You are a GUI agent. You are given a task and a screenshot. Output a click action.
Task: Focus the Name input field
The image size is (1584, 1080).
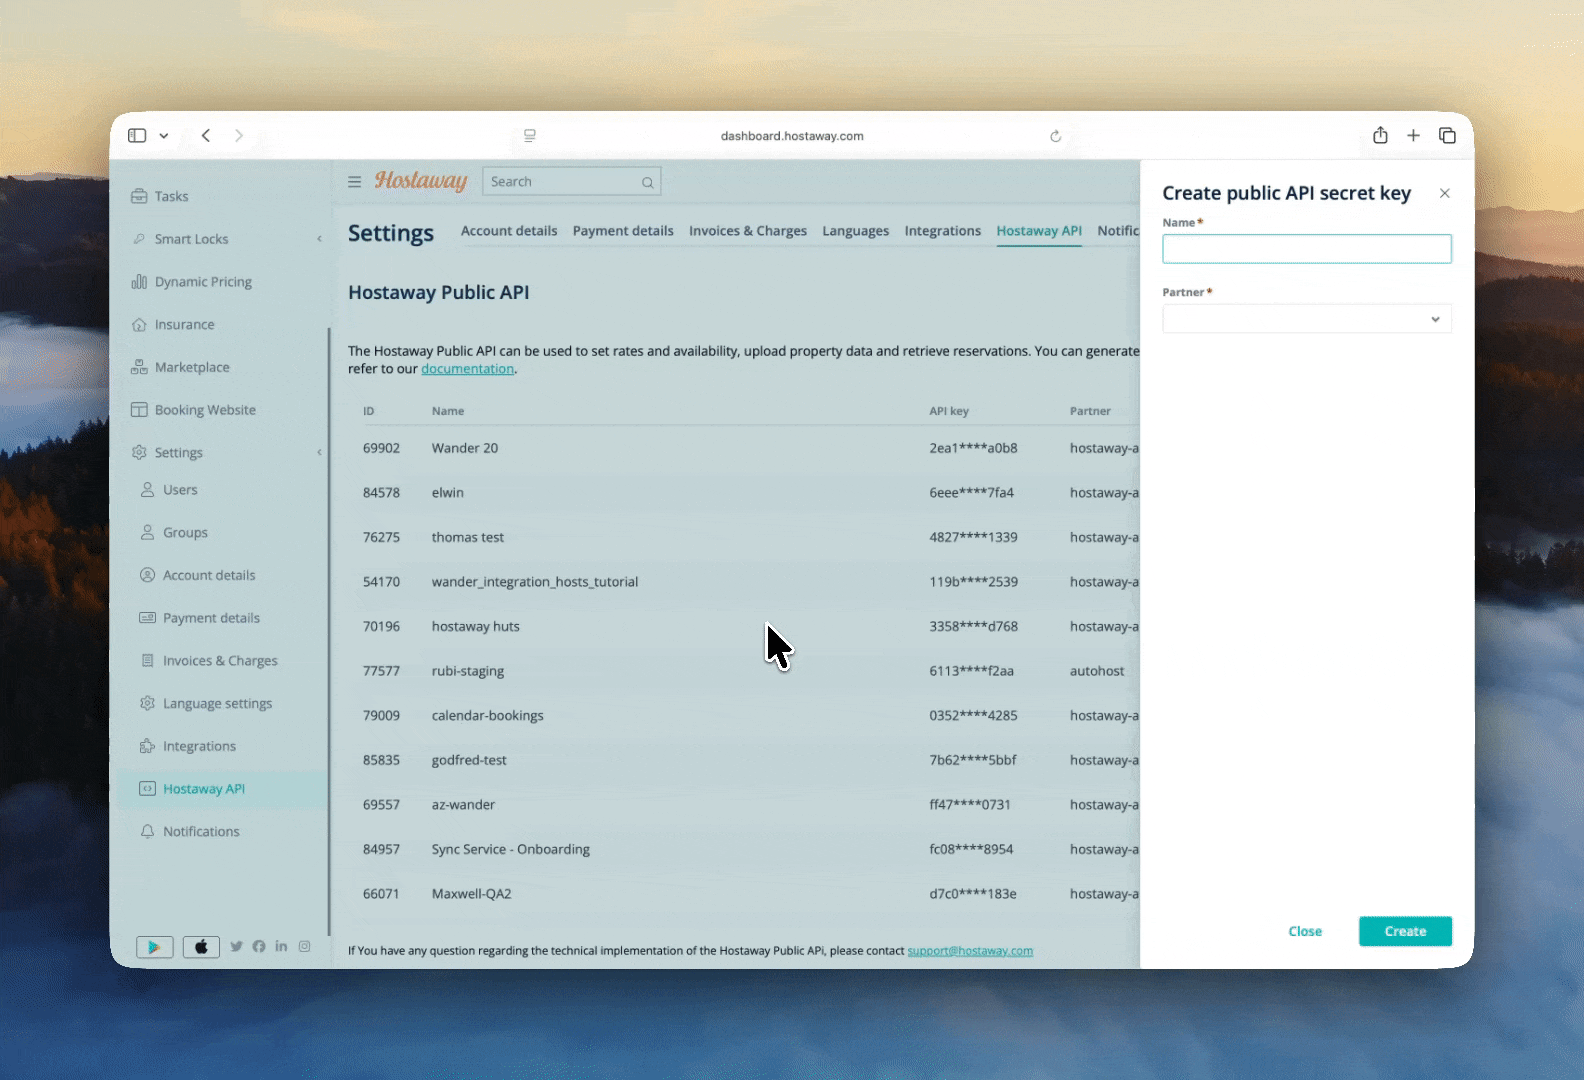pyautogui.click(x=1307, y=249)
